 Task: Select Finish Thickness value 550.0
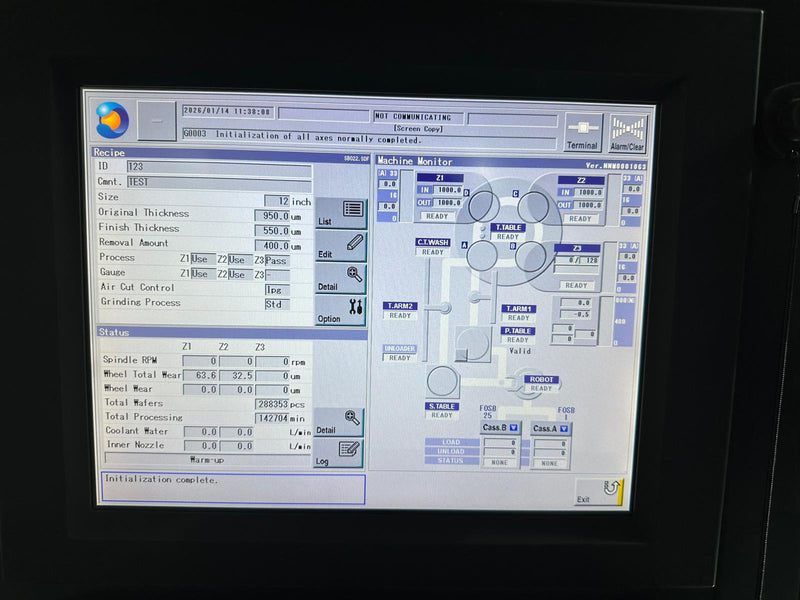pyautogui.click(x=272, y=231)
